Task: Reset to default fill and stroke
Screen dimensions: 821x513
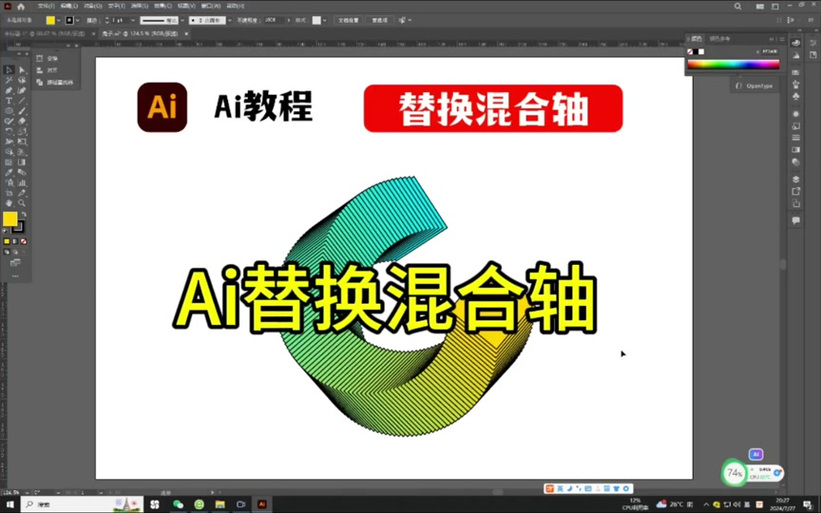Action: click(x=6, y=230)
